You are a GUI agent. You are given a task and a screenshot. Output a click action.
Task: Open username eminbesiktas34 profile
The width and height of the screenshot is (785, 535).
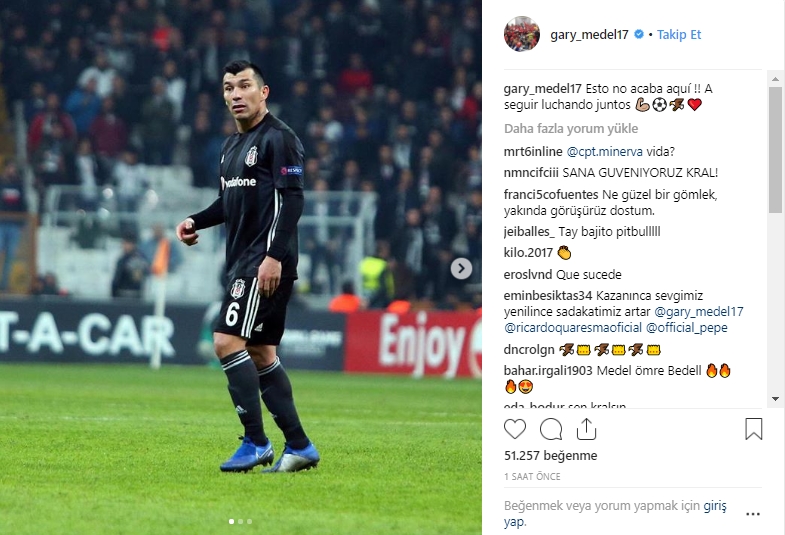[x=548, y=296]
